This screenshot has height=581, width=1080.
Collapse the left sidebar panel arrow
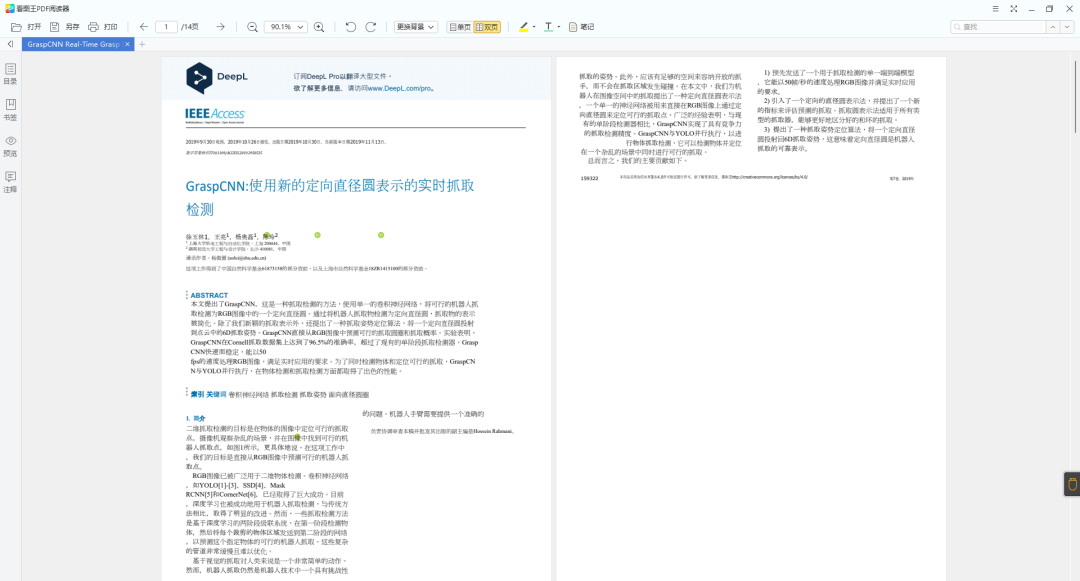pyautogui.click(x=10, y=44)
